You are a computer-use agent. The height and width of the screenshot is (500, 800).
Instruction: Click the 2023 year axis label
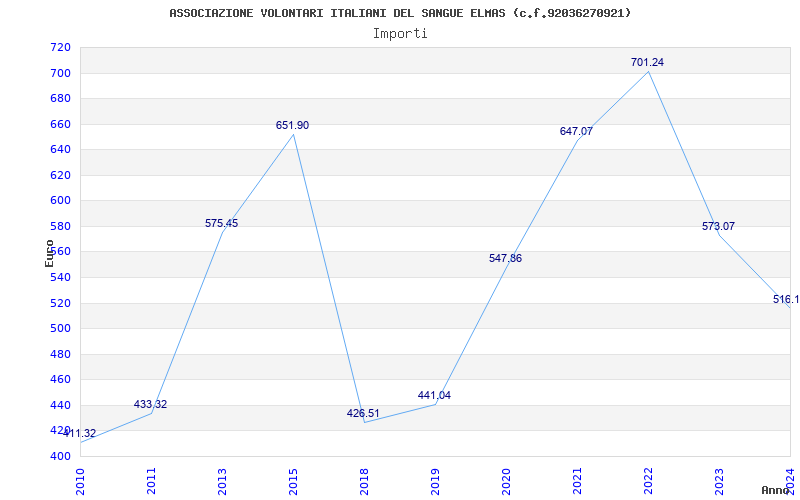(719, 481)
